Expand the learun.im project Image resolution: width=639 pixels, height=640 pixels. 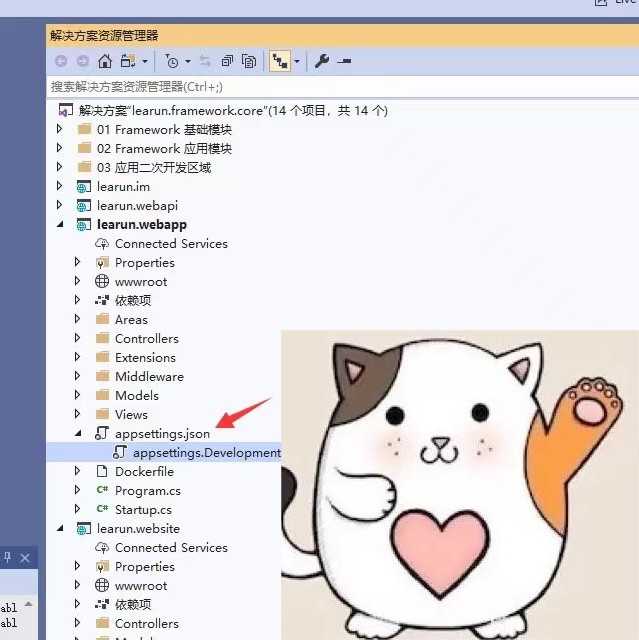[60, 187]
